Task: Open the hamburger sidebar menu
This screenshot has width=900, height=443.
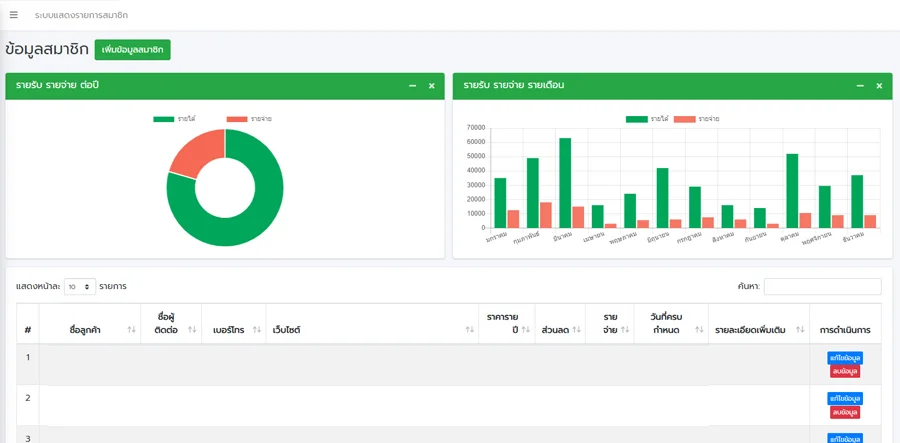Action: pos(14,15)
